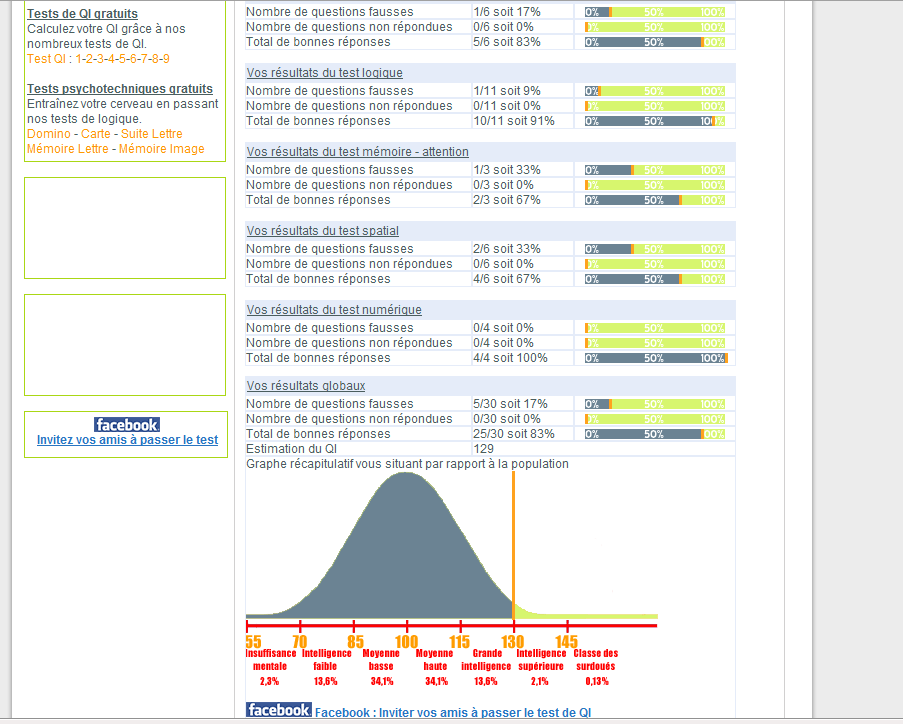The height and width of the screenshot is (724, 903).
Task: Click 'Vos résultats du test logique' heading
Action: point(325,73)
